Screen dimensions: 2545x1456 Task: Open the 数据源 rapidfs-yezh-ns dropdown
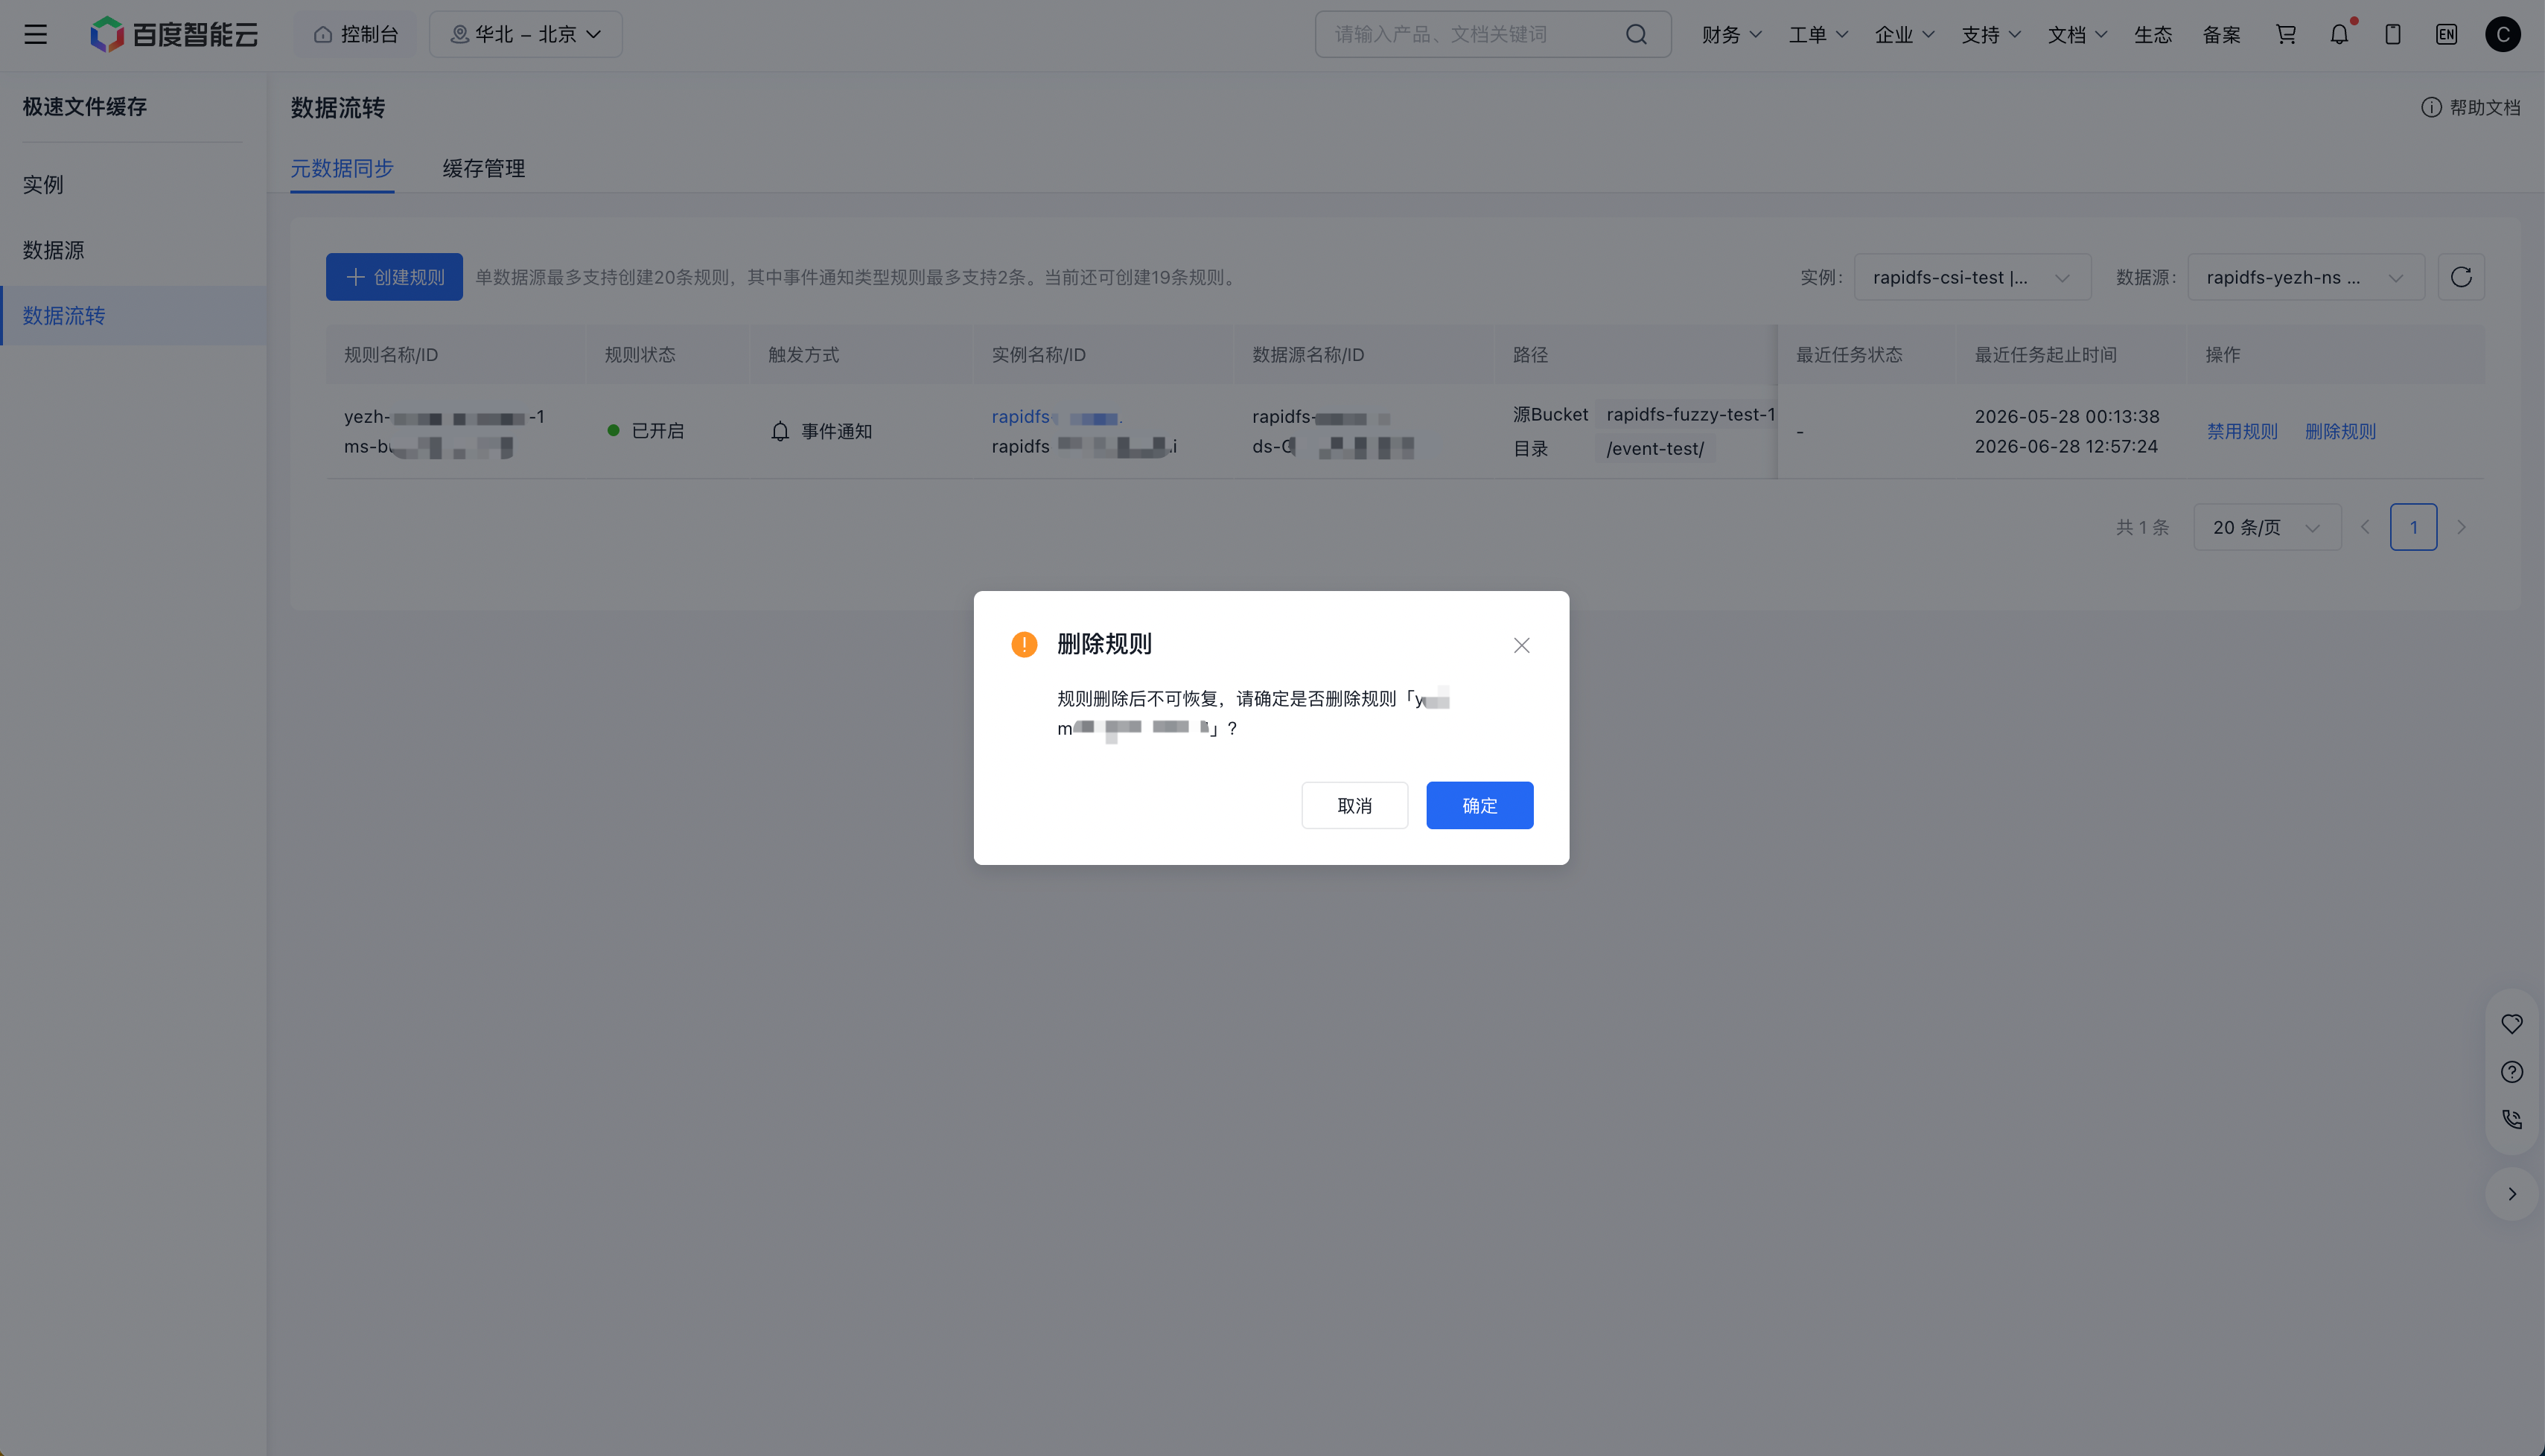pos(2306,277)
